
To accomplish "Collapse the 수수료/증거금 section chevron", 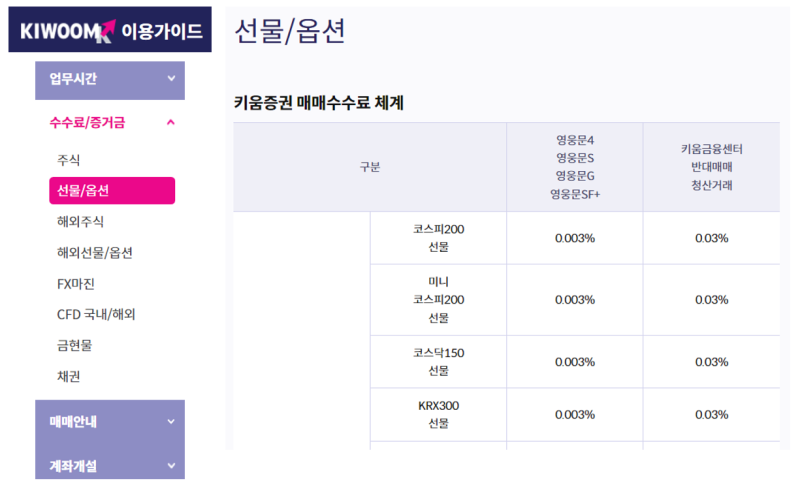I will point(171,122).
